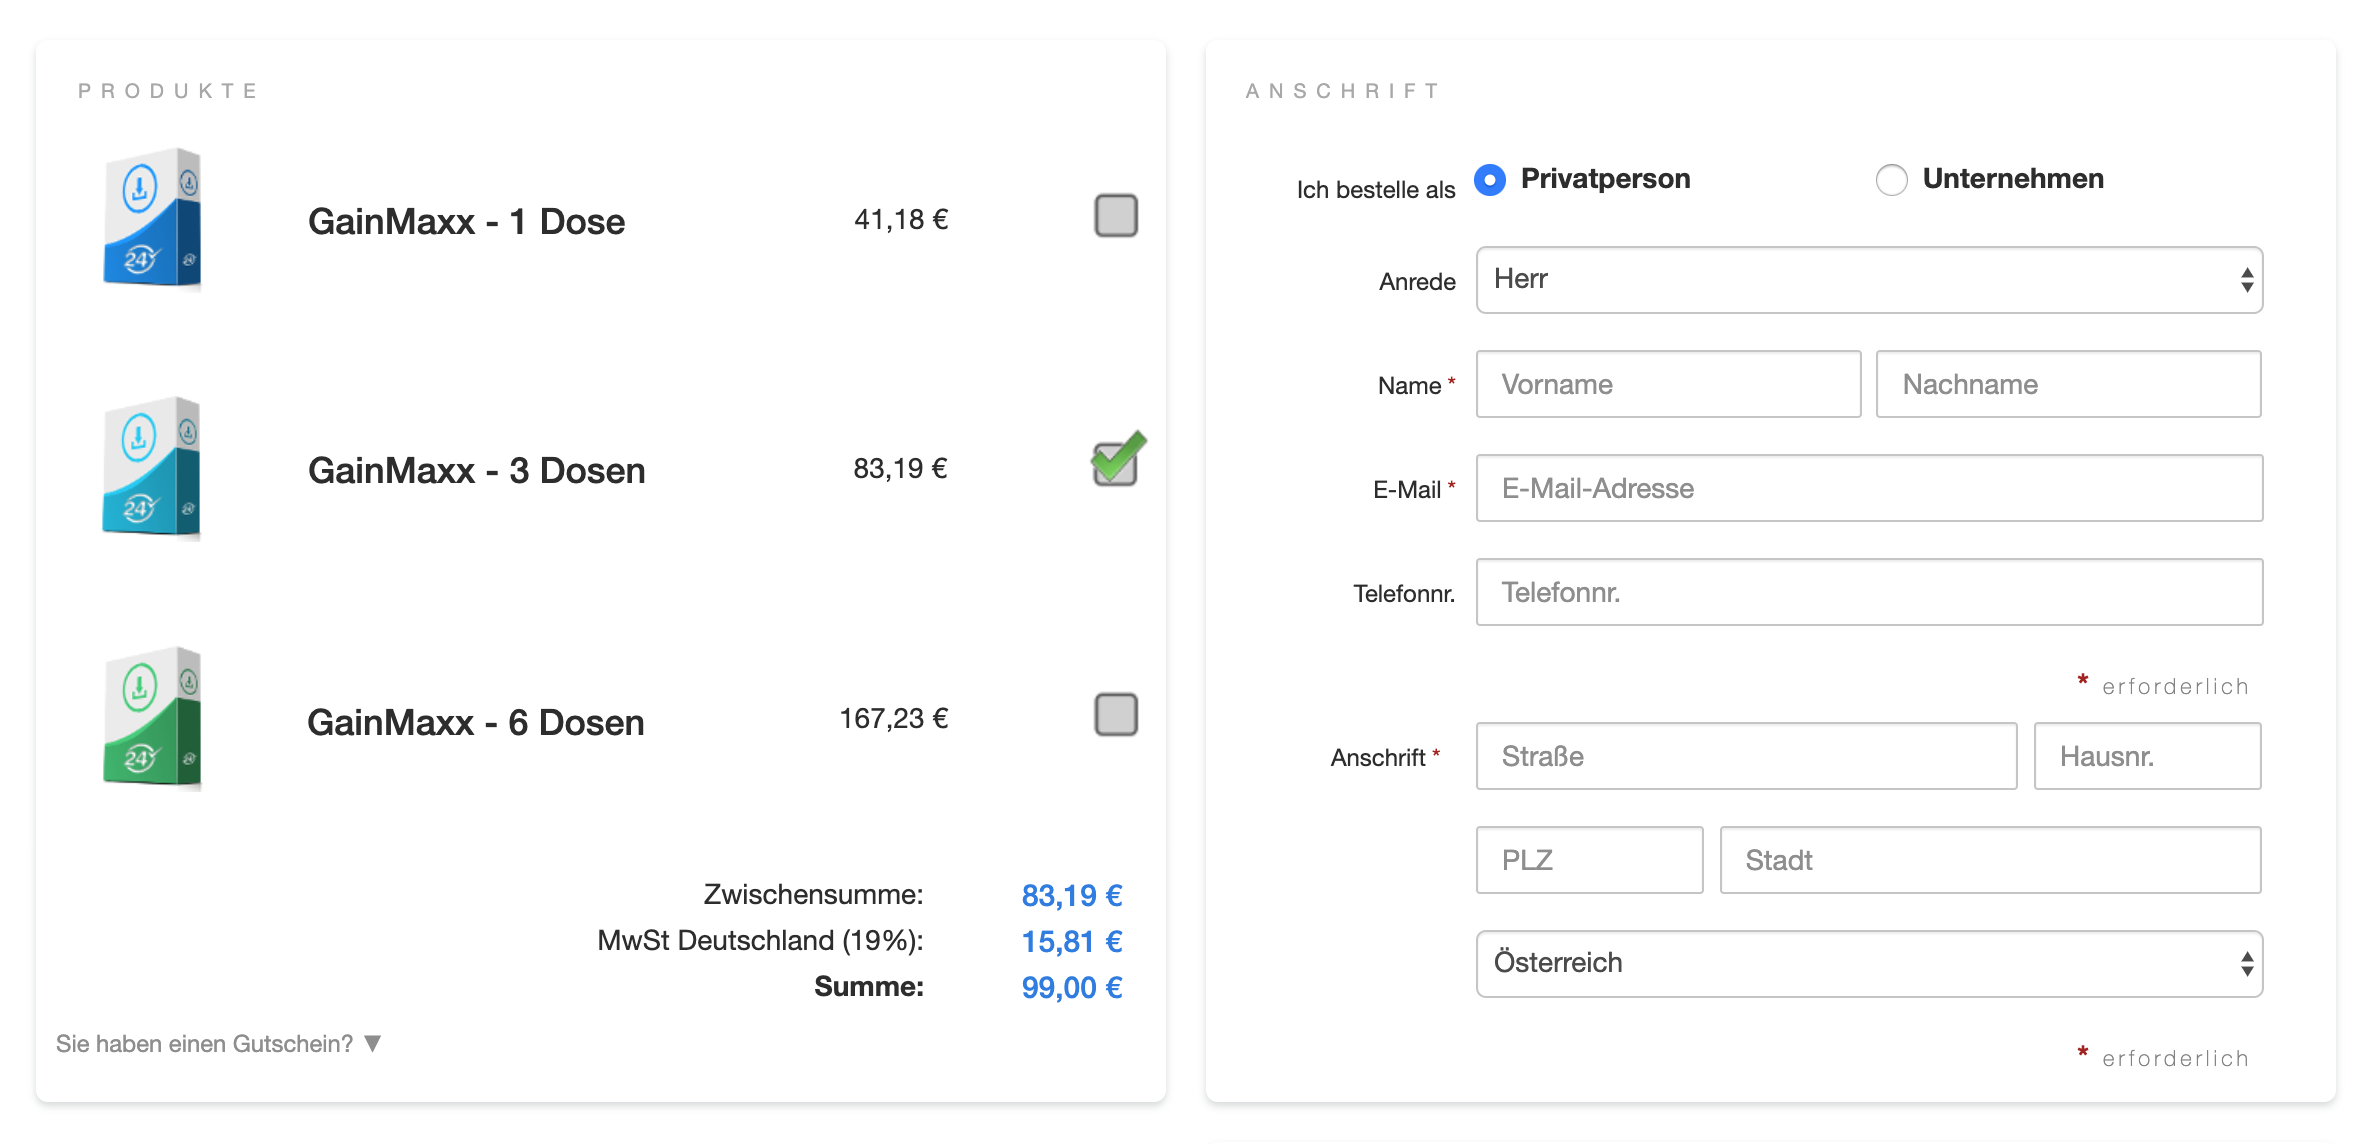Click the teal GainMaxx 3 Dosen product box image
Screen dimensions: 2378x1144
[152, 468]
